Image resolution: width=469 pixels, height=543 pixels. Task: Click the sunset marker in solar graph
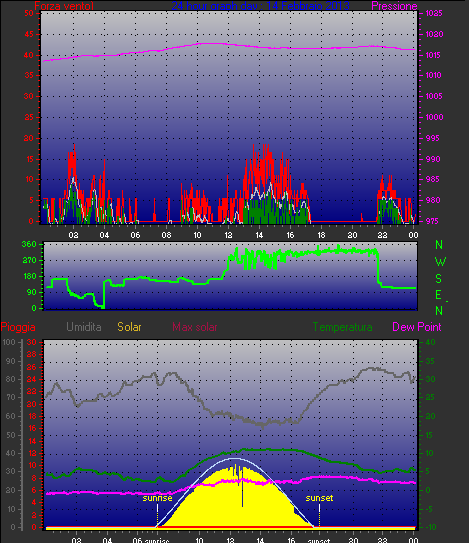tap(319, 498)
